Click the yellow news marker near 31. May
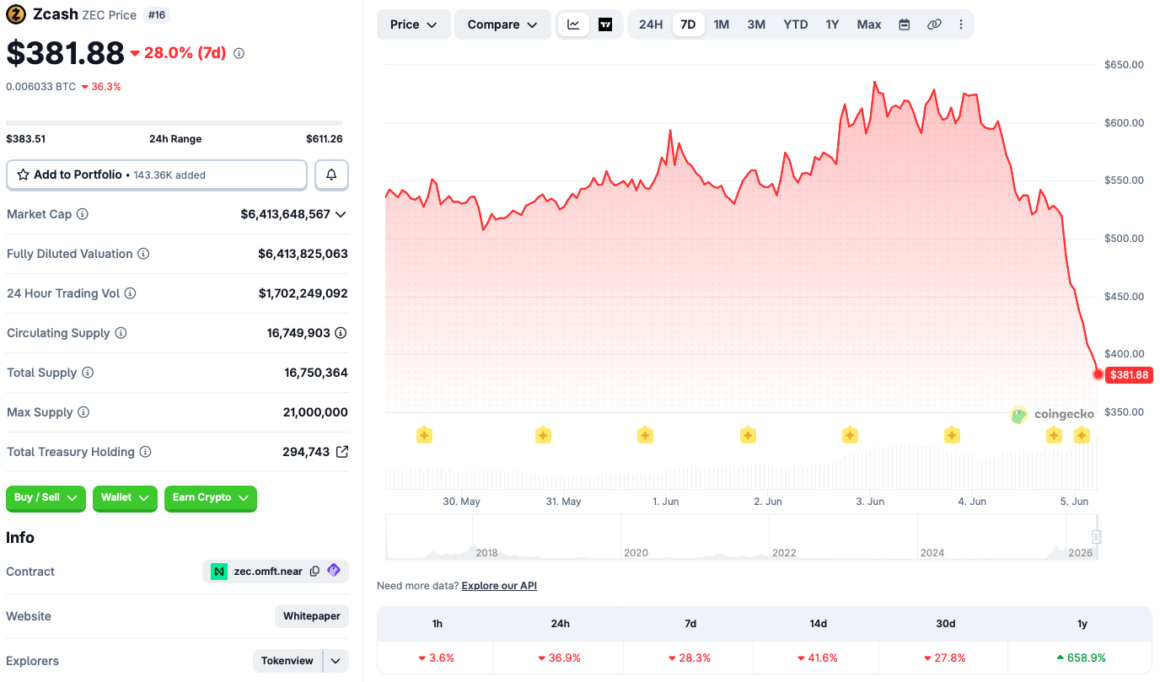Viewport: 1160px width, 682px height. pos(543,435)
